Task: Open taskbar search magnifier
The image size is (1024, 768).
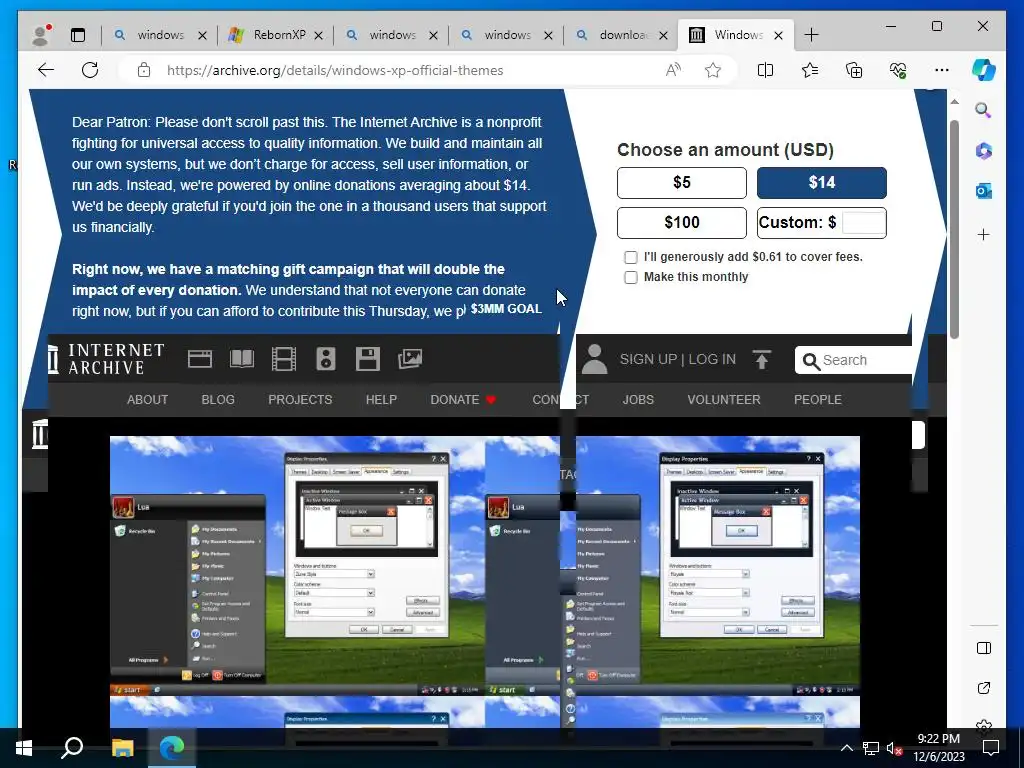Action: click(72, 748)
